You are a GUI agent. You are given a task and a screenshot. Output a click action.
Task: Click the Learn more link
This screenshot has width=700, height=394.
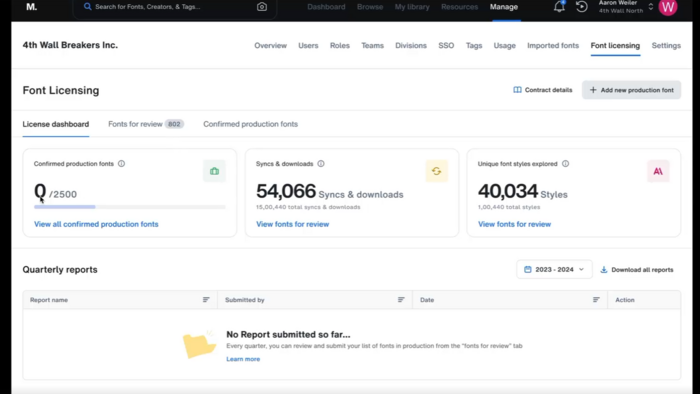tap(243, 359)
